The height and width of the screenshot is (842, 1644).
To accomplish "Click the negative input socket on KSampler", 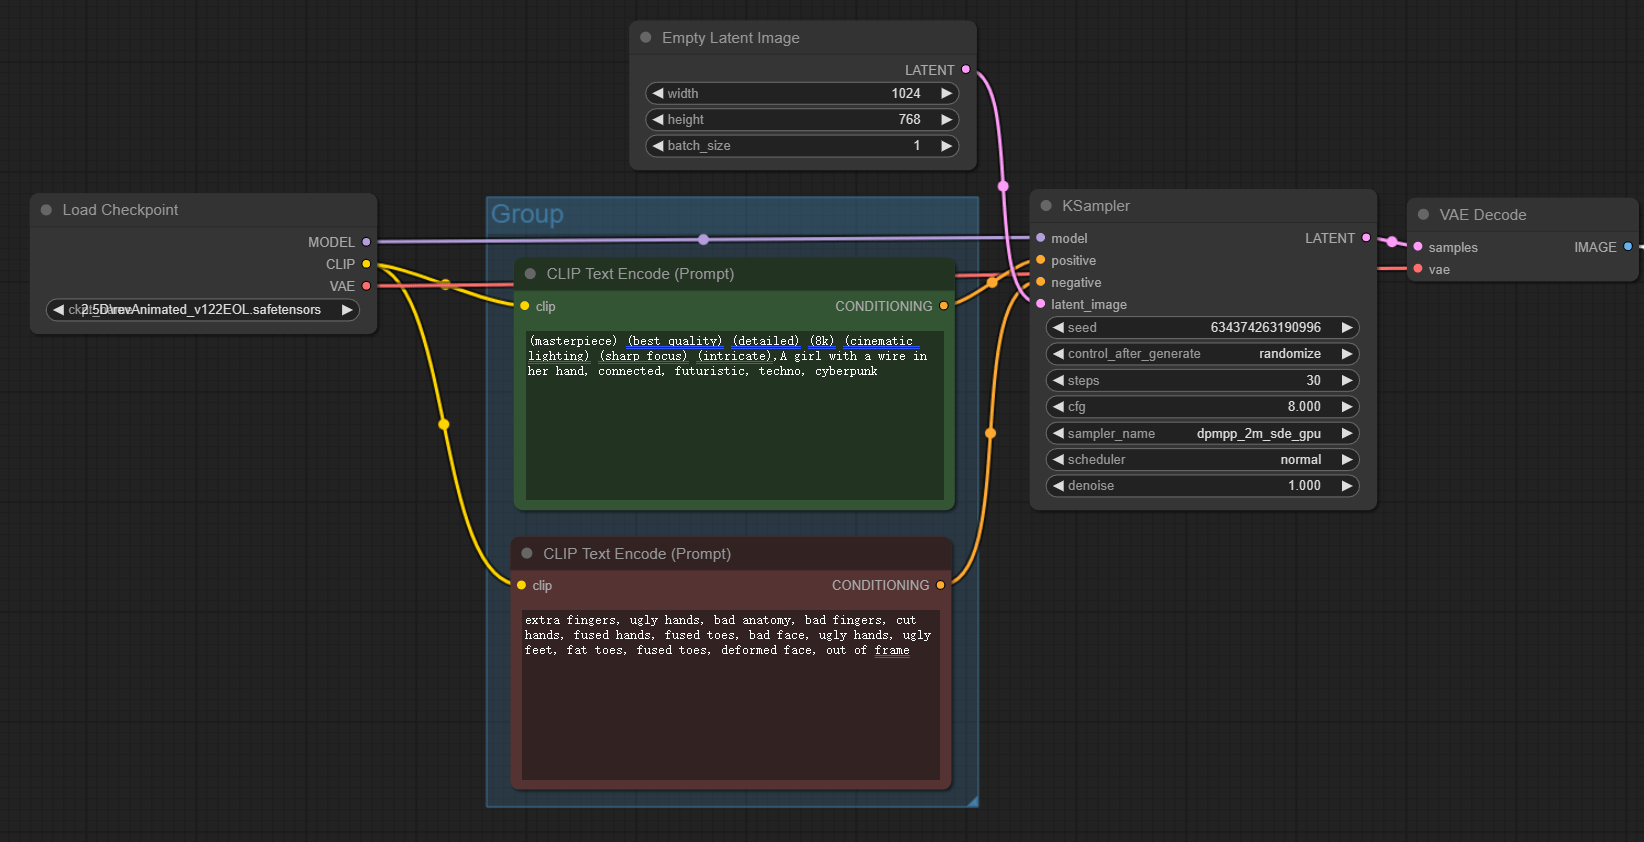I will (1041, 282).
